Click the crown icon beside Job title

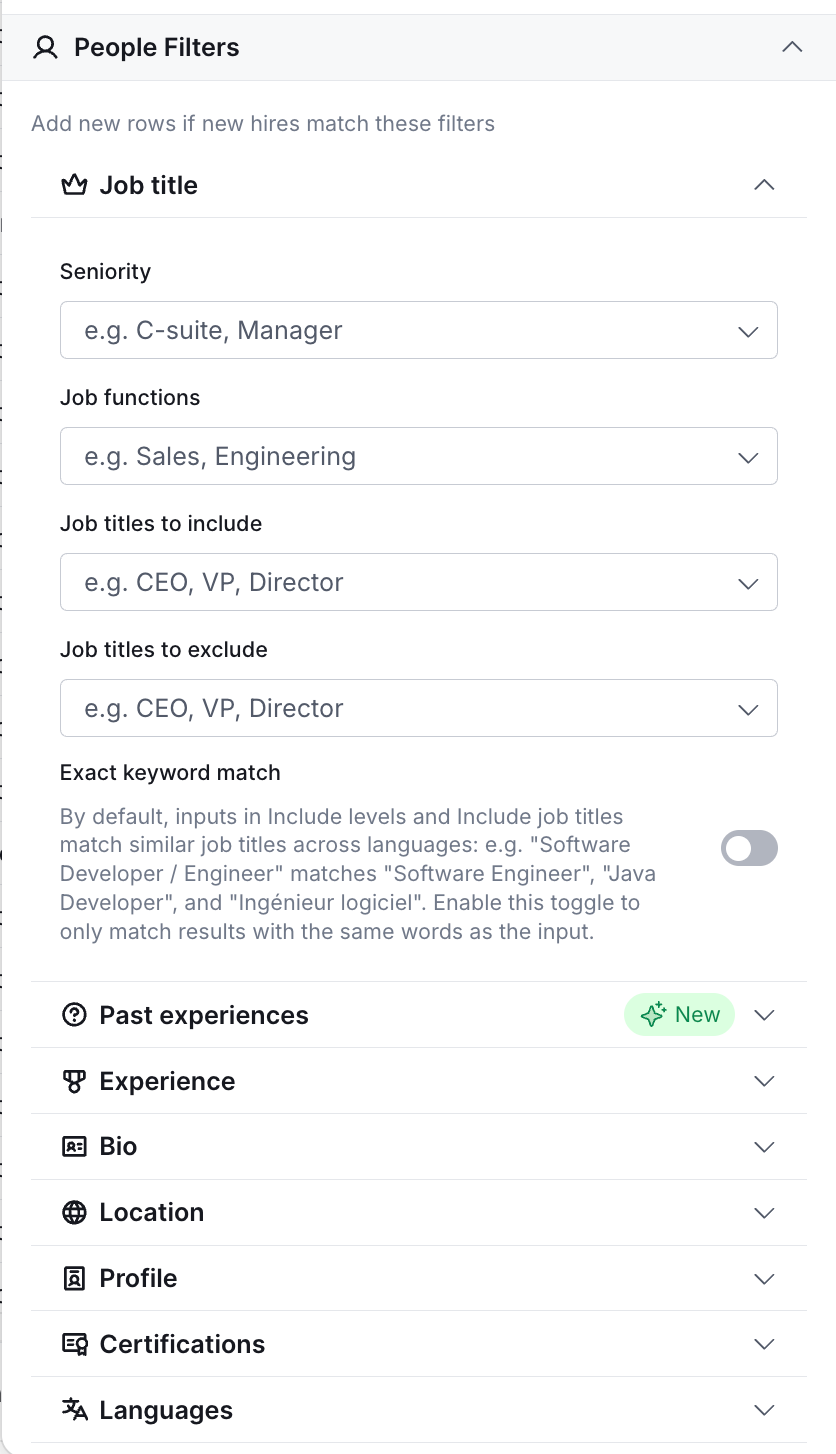tap(74, 185)
